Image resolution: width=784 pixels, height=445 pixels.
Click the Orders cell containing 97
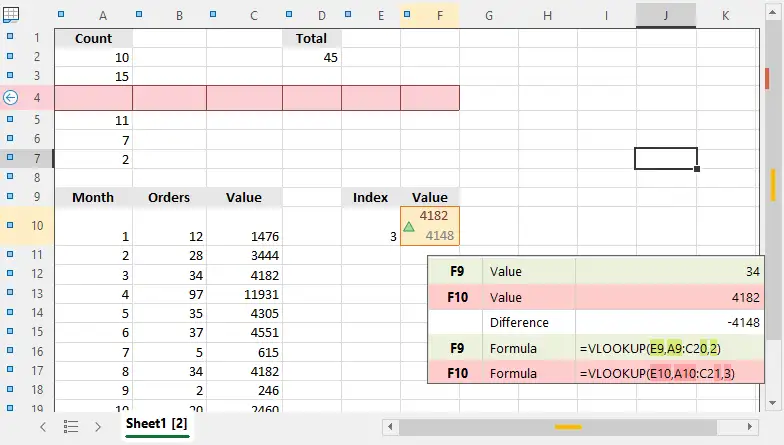click(169, 294)
